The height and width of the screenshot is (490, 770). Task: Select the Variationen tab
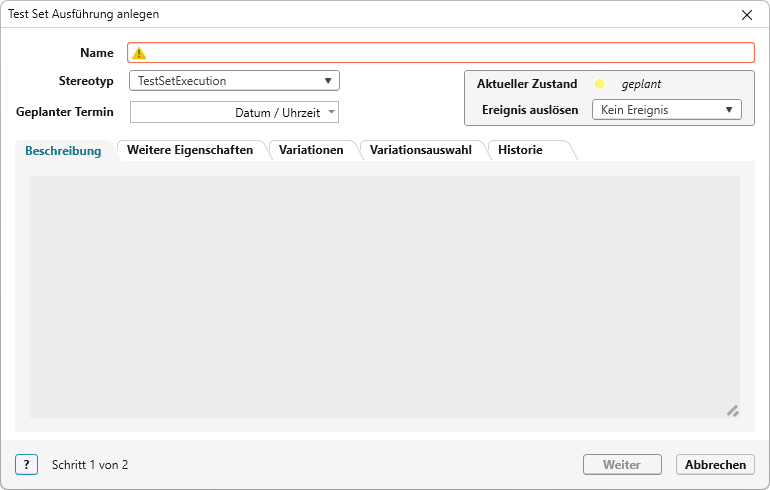311,150
